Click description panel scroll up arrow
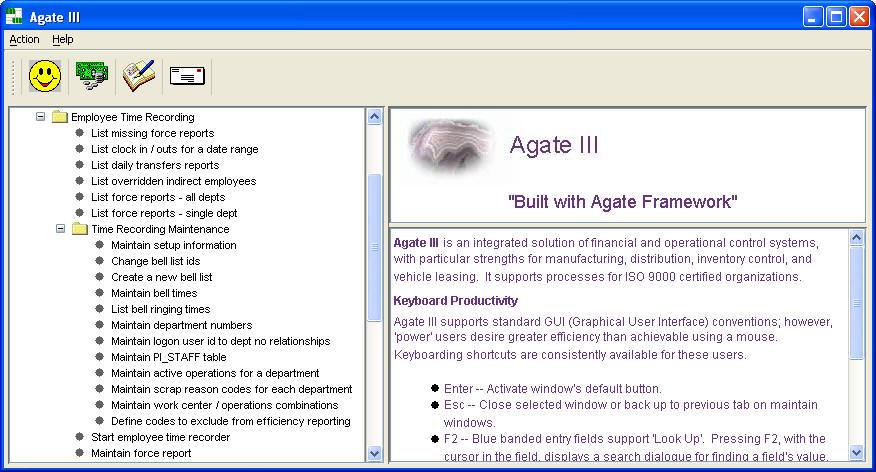Screen dimensions: 876x472 coord(856,237)
